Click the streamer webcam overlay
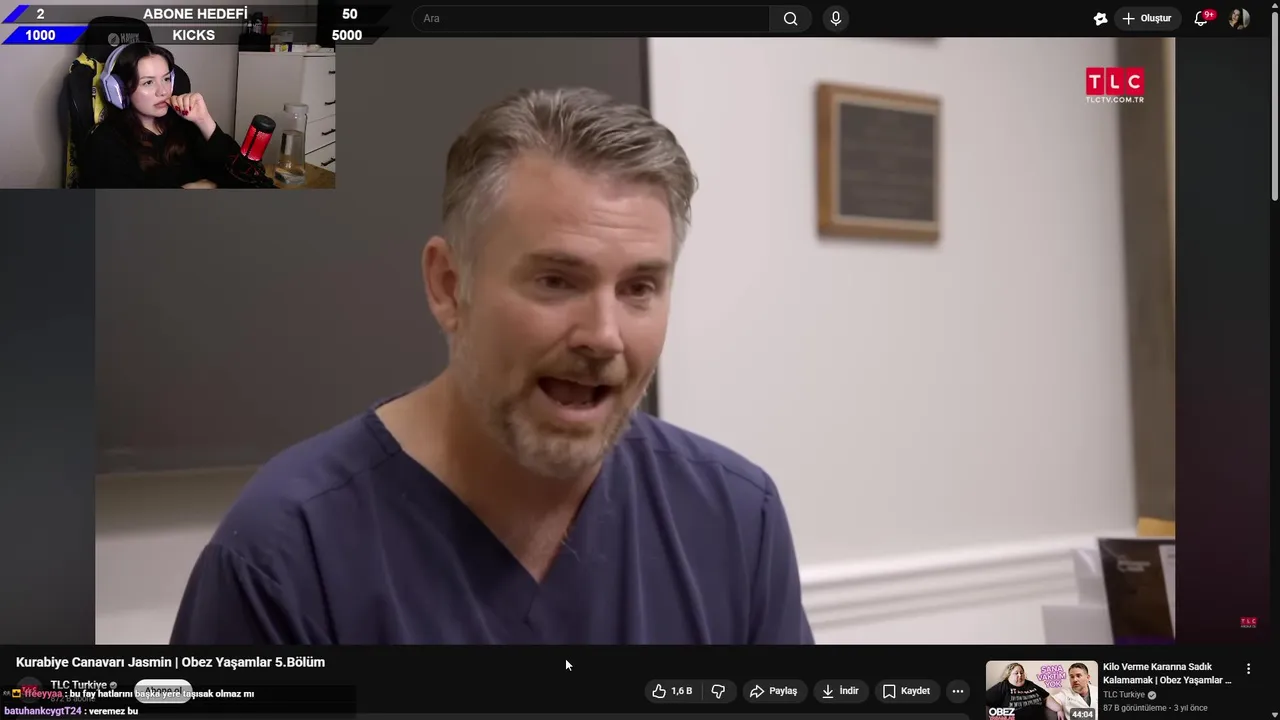1280x720 pixels. pyautogui.click(x=168, y=116)
